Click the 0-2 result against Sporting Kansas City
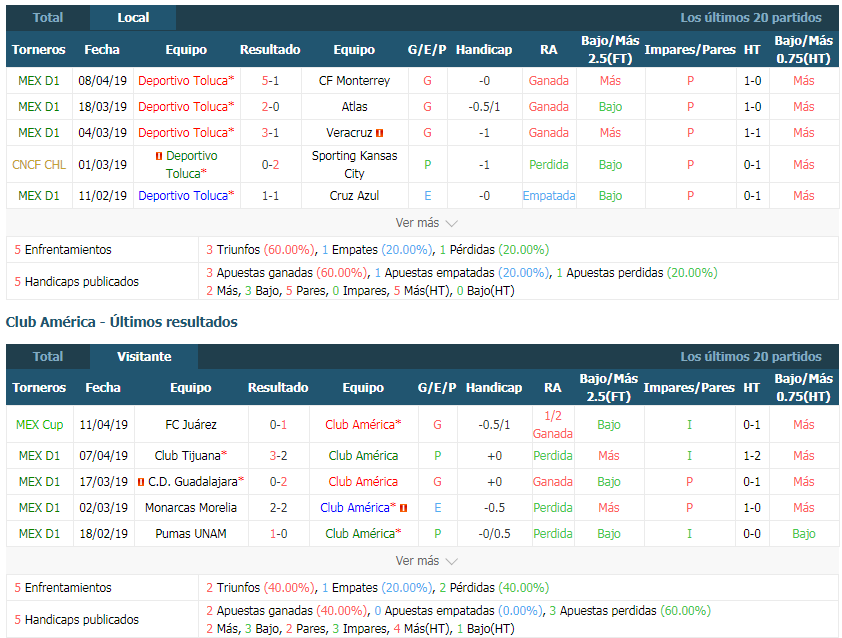 (270, 165)
